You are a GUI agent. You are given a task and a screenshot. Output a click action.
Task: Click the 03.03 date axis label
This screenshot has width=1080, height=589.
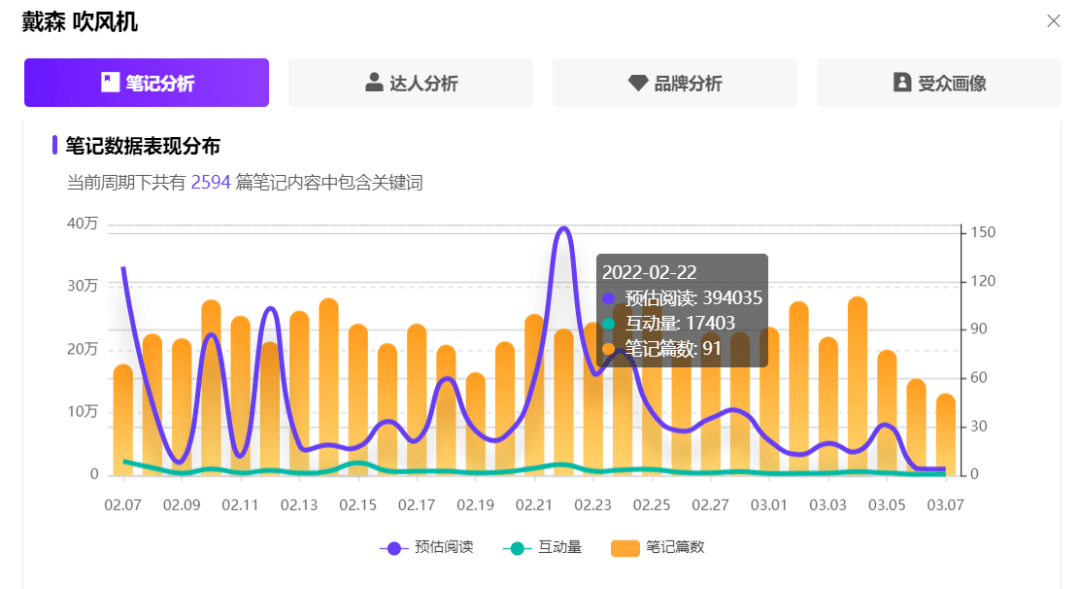pos(828,505)
